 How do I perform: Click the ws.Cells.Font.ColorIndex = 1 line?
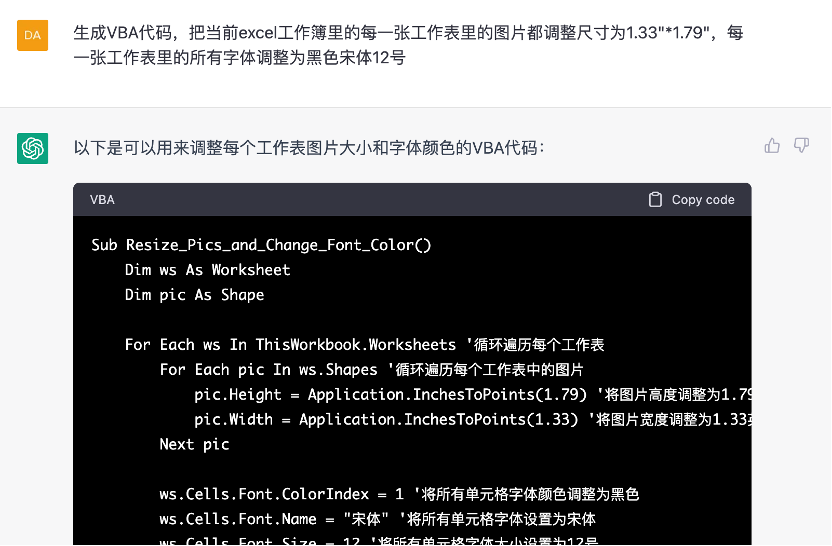[399, 494]
